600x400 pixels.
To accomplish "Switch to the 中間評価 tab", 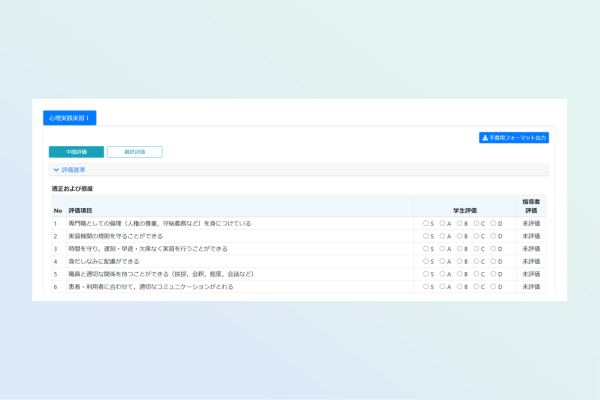I will coord(76,152).
